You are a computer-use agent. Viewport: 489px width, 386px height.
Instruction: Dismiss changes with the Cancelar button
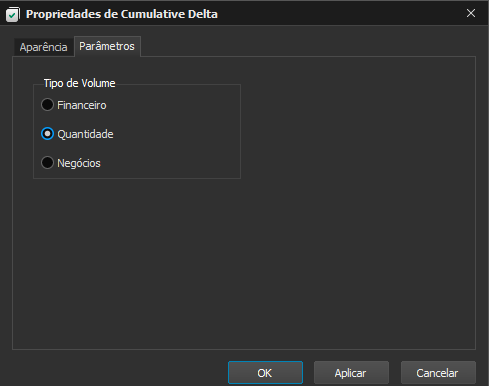coord(438,373)
